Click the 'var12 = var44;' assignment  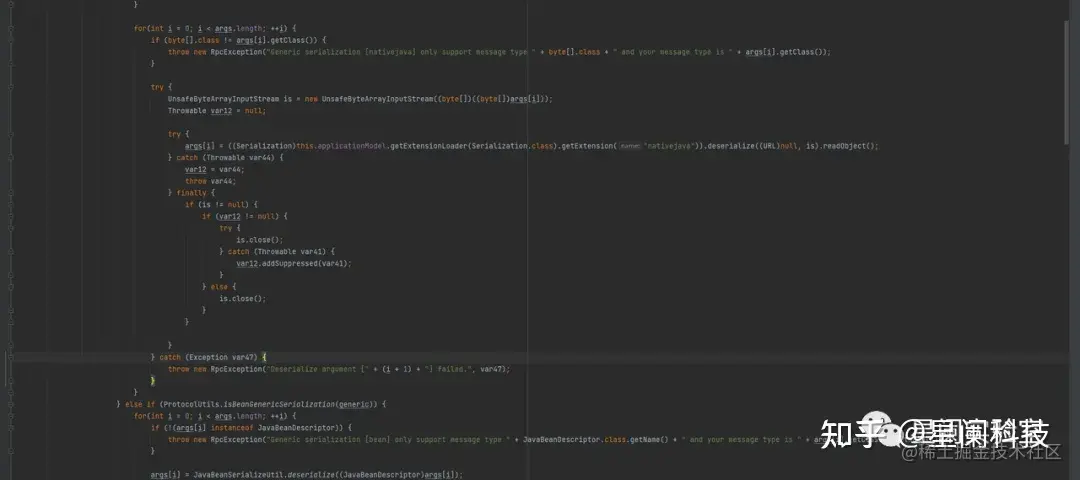[x=214, y=169]
